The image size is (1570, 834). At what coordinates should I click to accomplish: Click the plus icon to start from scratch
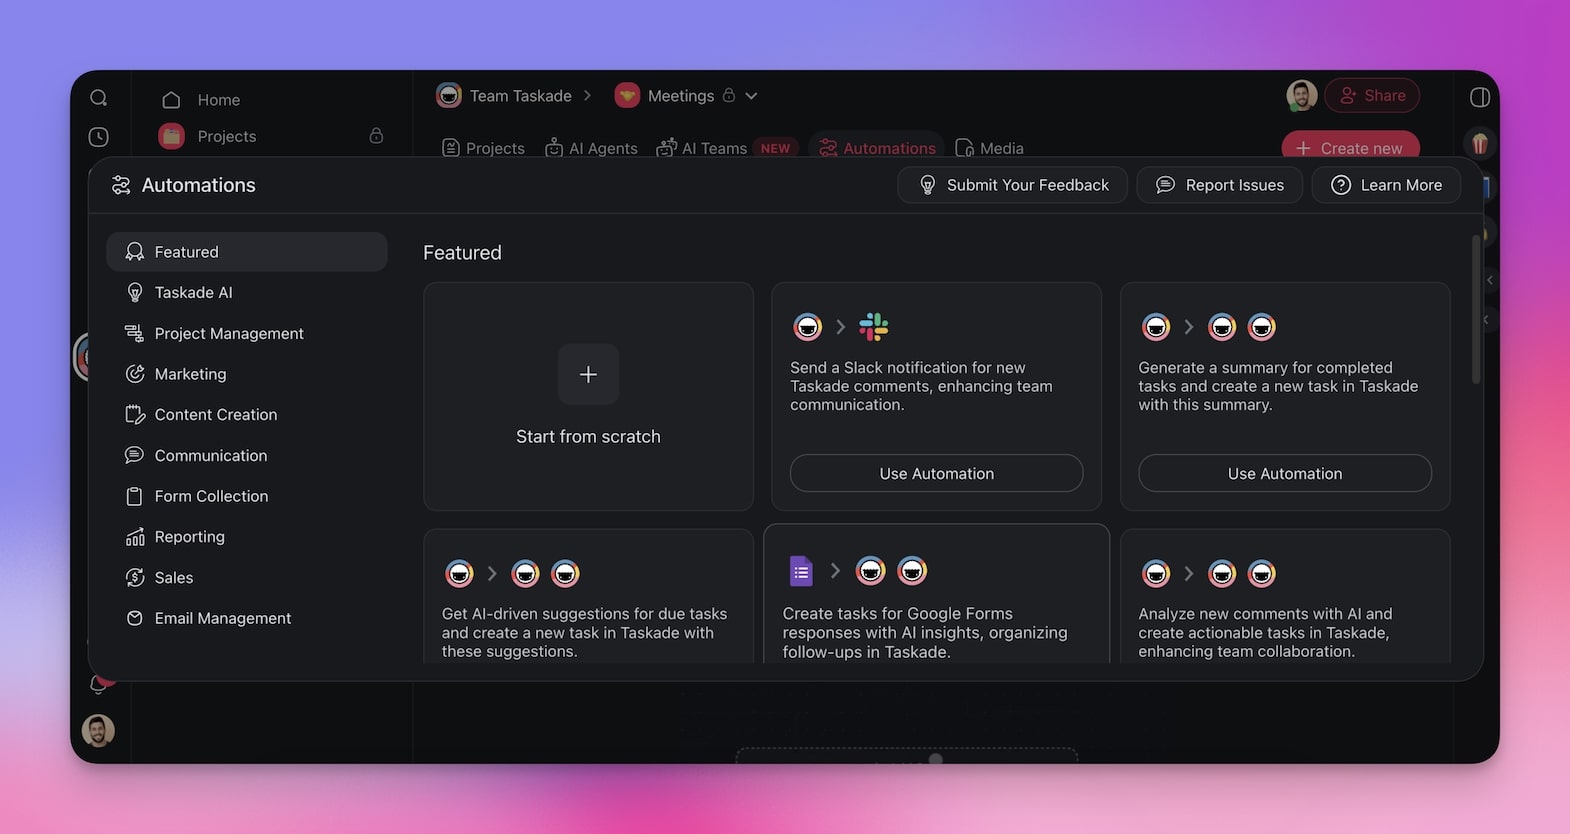coord(588,374)
